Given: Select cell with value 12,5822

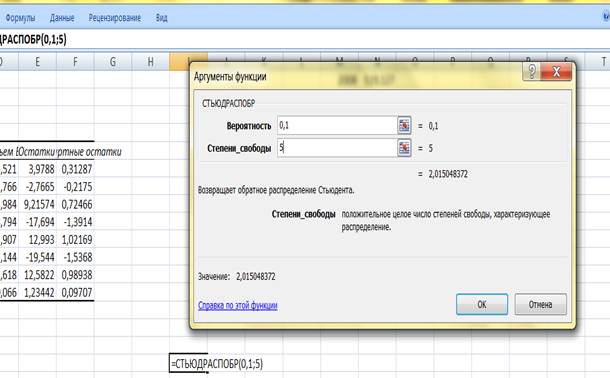Looking at the screenshot, I should click(x=37, y=275).
